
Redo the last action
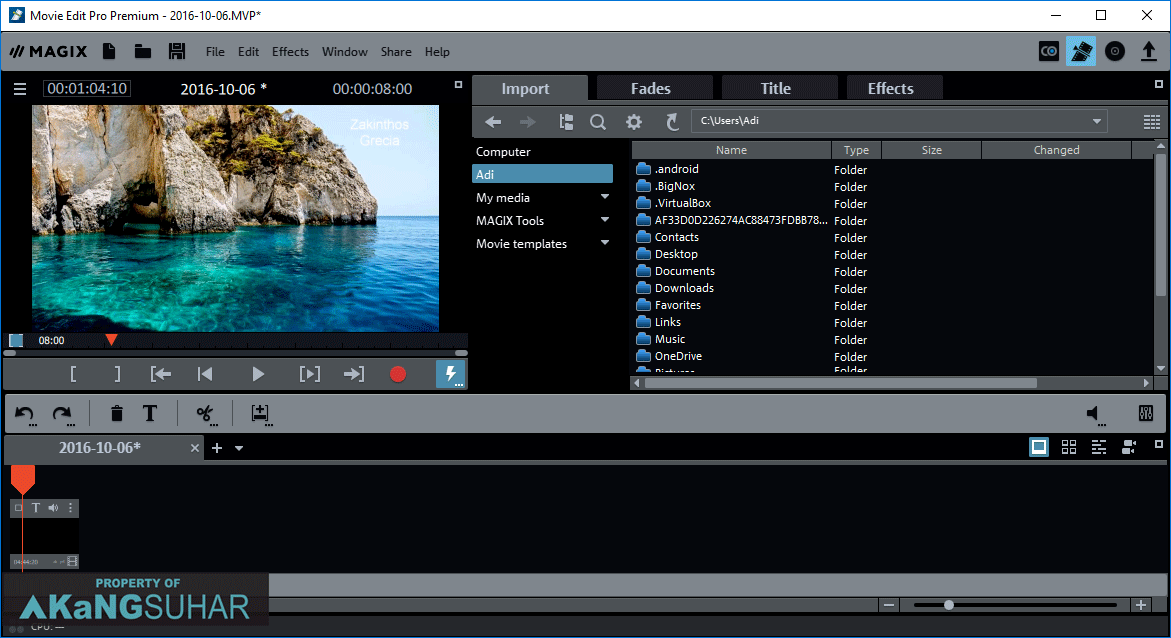[62, 414]
